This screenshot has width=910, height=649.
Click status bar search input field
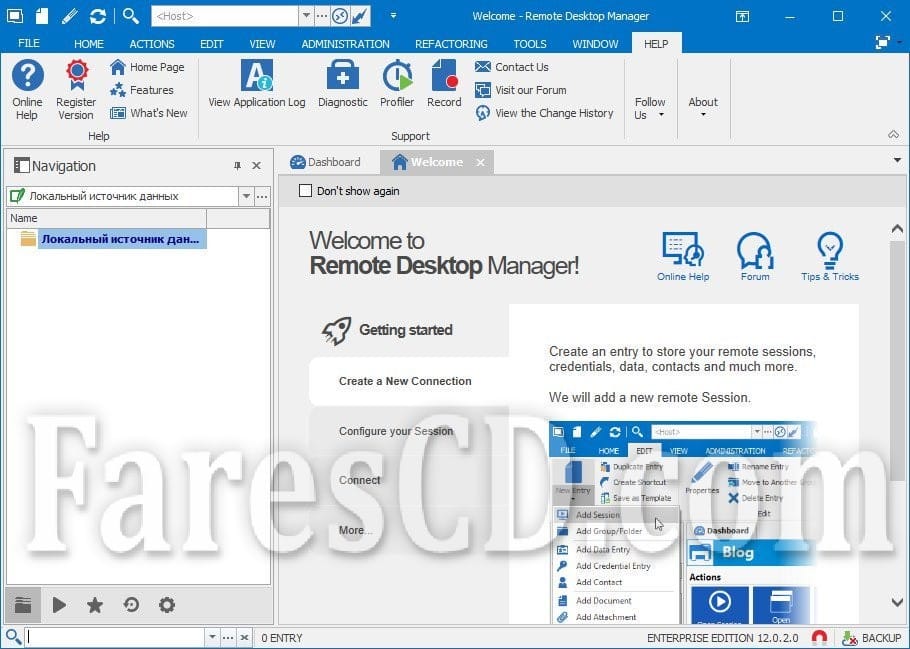[115, 637]
